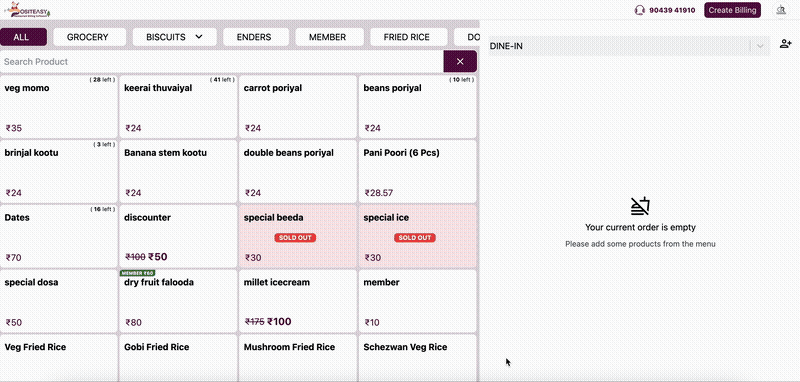The height and width of the screenshot is (382, 800).
Task: Add beans poriyal to the order
Action: tap(418, 107)
